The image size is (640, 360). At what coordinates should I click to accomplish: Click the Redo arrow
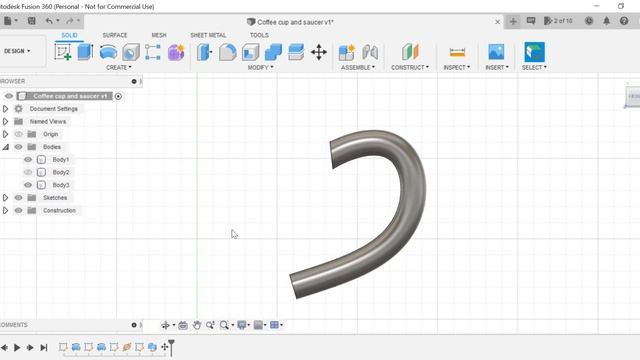tap(70, 21)
